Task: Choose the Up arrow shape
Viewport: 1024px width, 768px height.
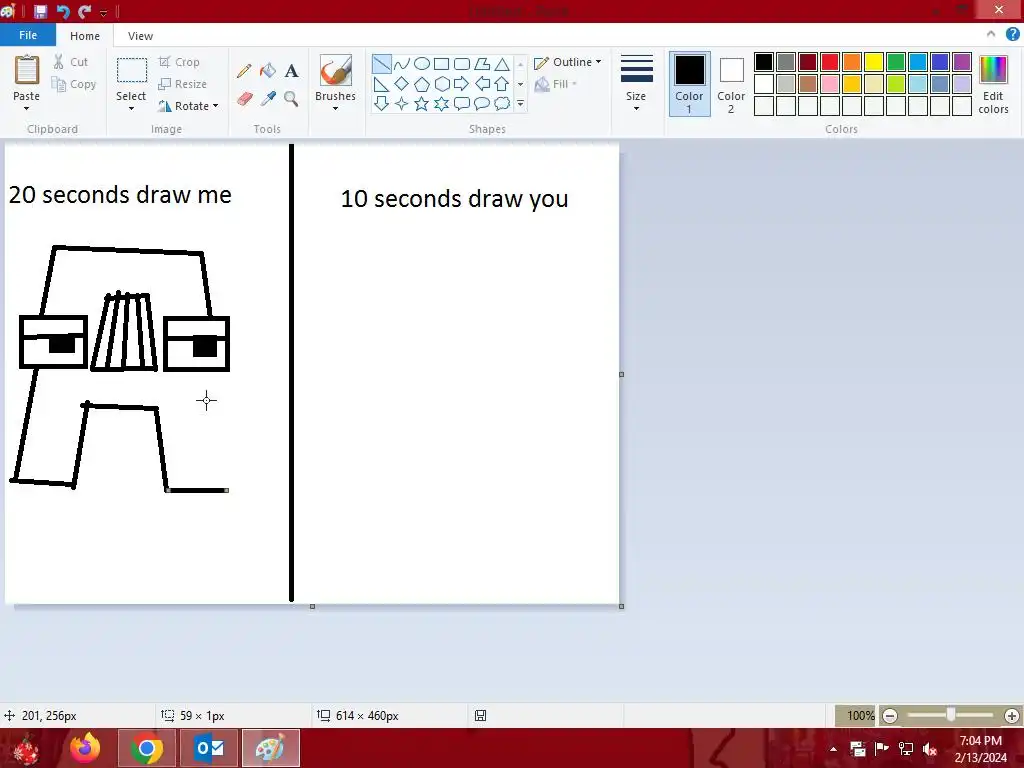Action: (x=502, y=84)
